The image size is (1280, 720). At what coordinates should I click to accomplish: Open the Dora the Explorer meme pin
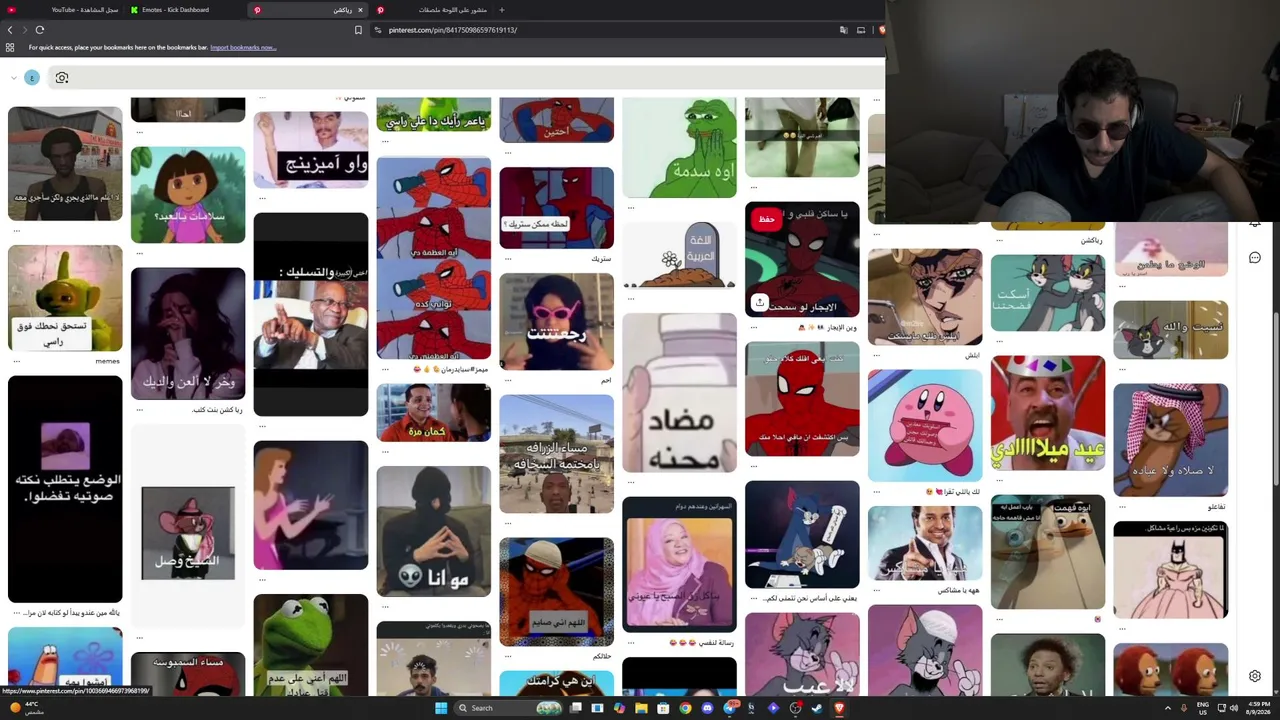[188, 195]
